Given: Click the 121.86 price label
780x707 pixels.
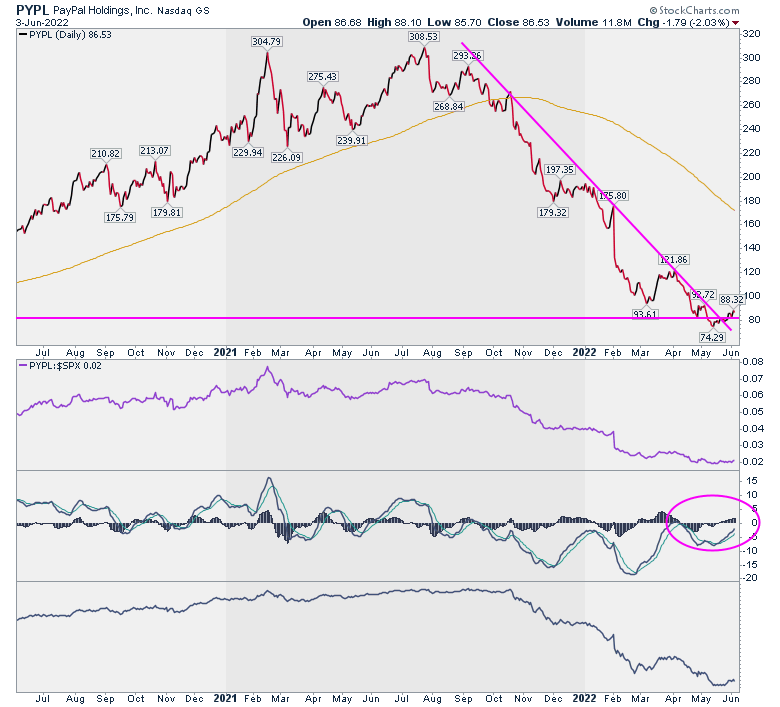Looking at the screenshot, I should coord(674,260).
